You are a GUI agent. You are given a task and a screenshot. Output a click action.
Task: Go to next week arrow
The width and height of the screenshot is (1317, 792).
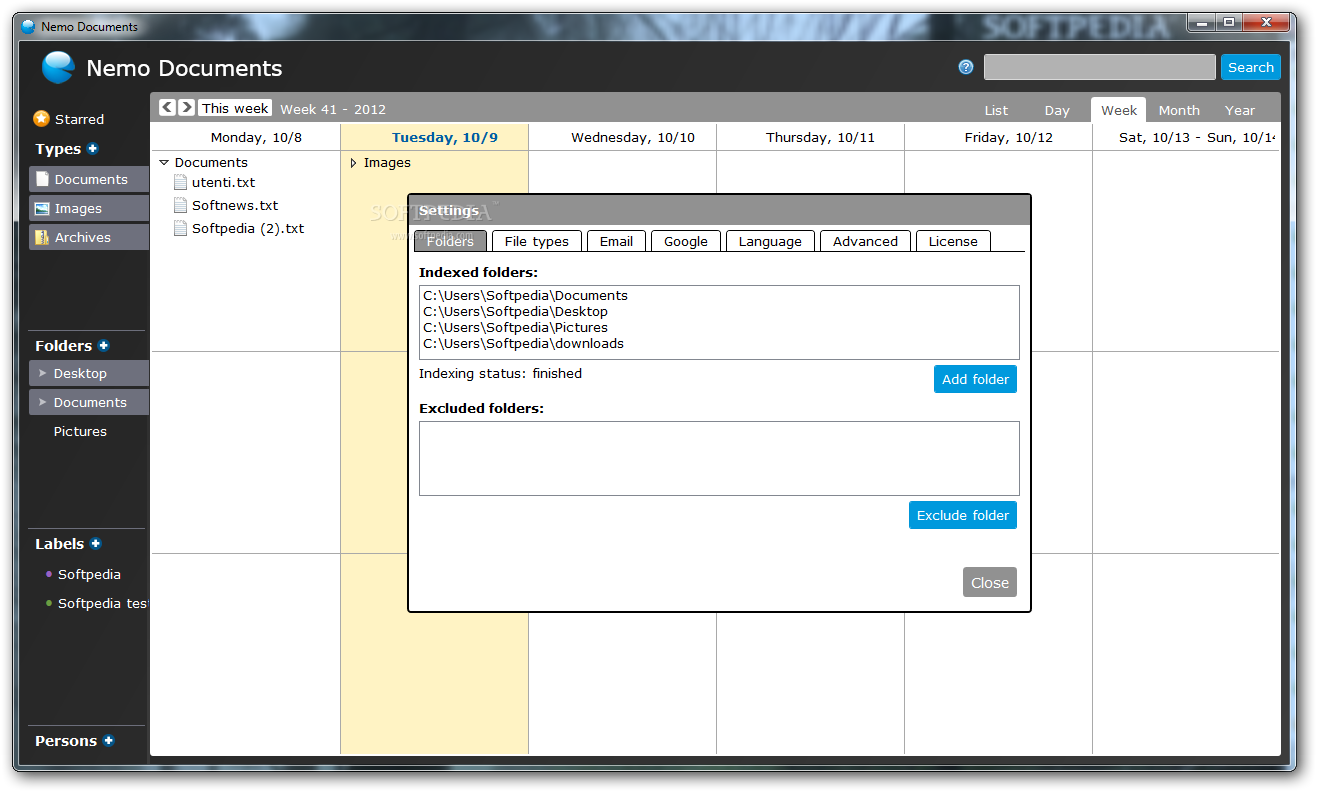click(x=186, y=107)
